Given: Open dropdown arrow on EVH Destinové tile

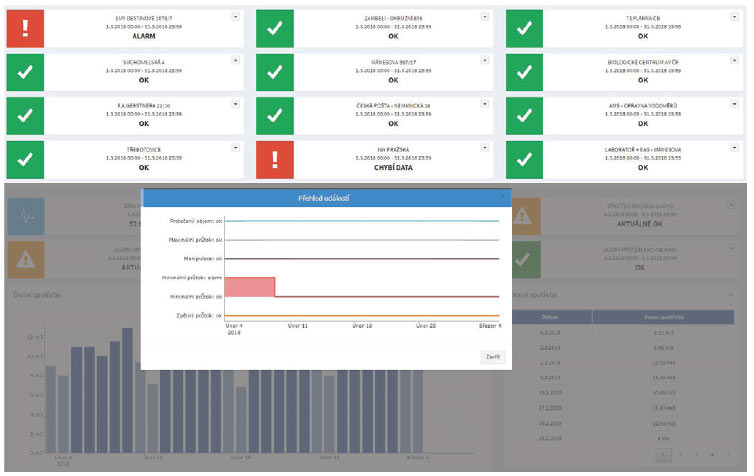Looking at the screenshot, I should click(235, 17).
